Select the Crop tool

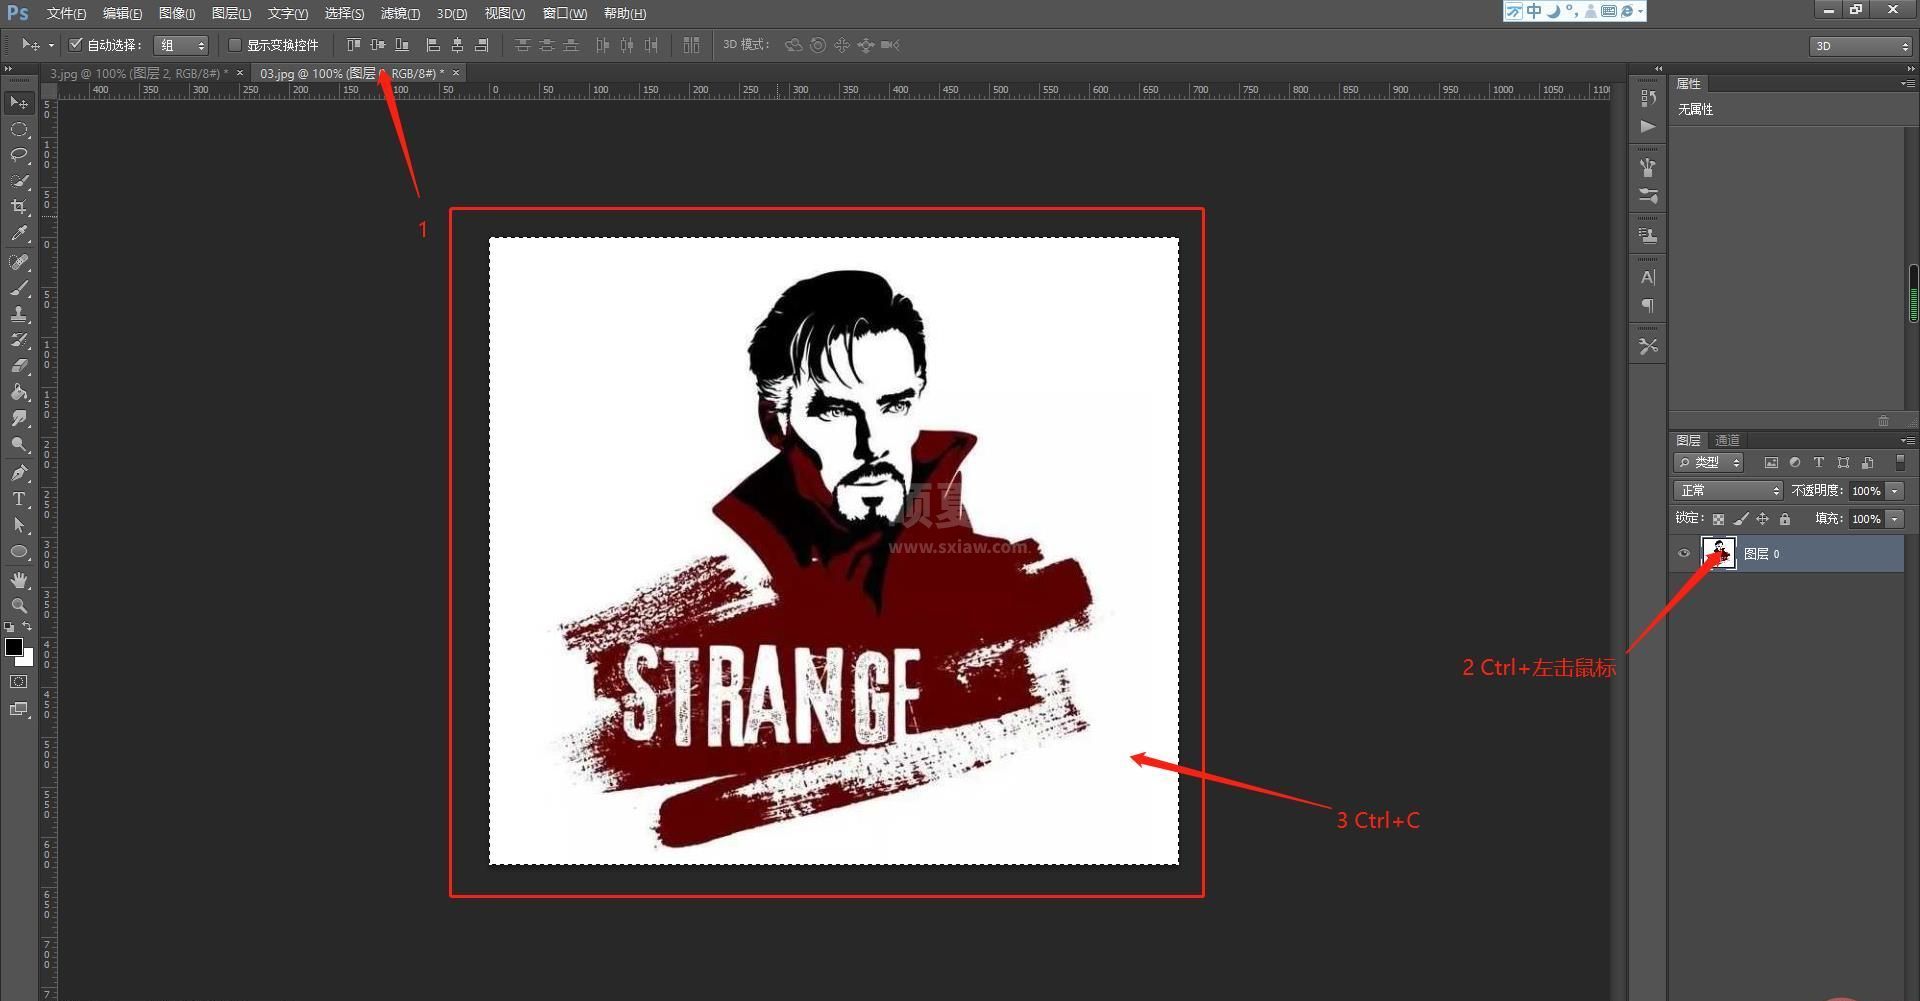click(19, 207)
